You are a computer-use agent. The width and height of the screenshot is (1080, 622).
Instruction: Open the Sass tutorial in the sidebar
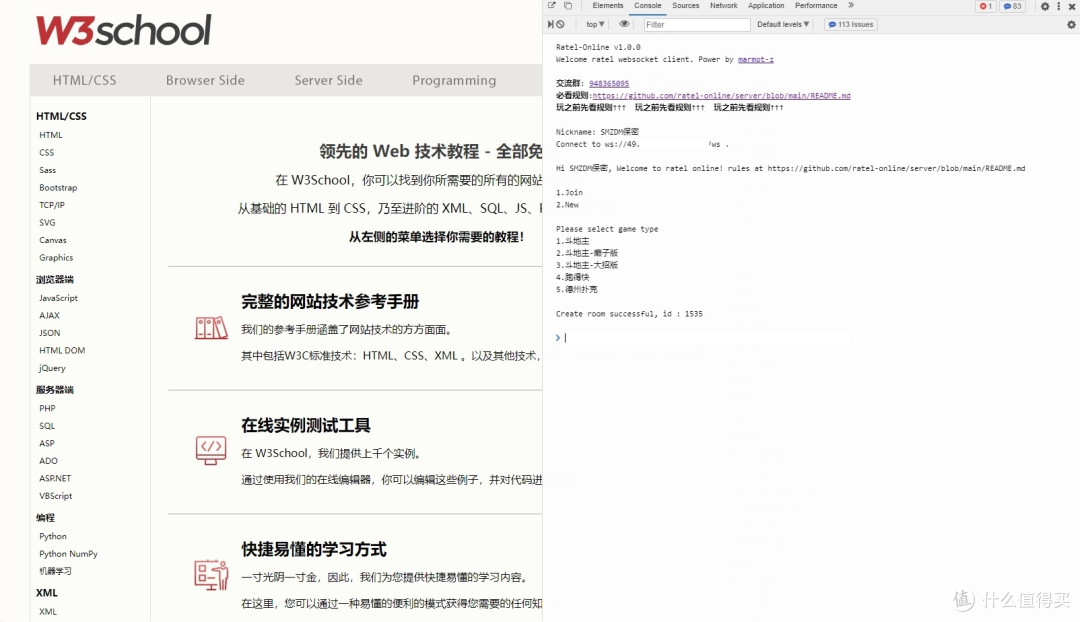[x=48, y=170]
